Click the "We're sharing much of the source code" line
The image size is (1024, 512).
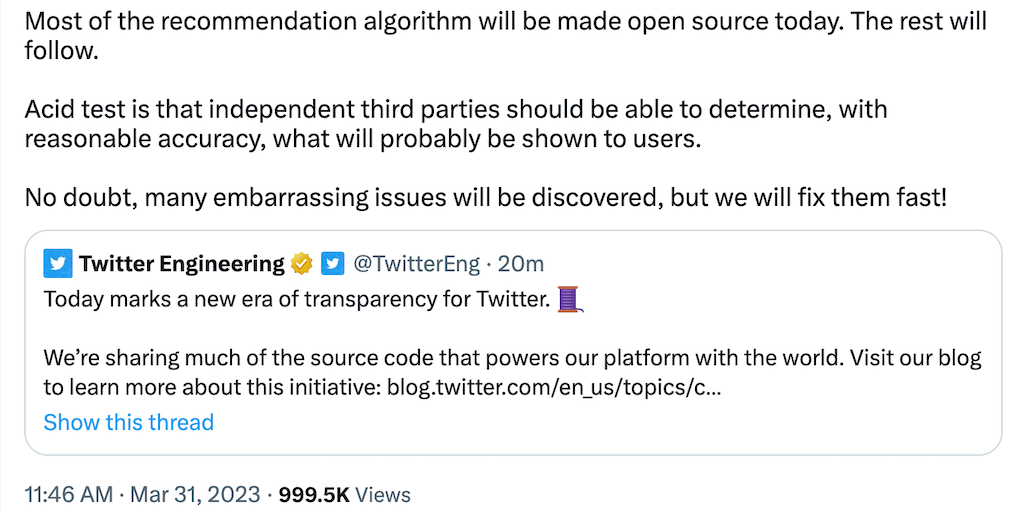512,358
